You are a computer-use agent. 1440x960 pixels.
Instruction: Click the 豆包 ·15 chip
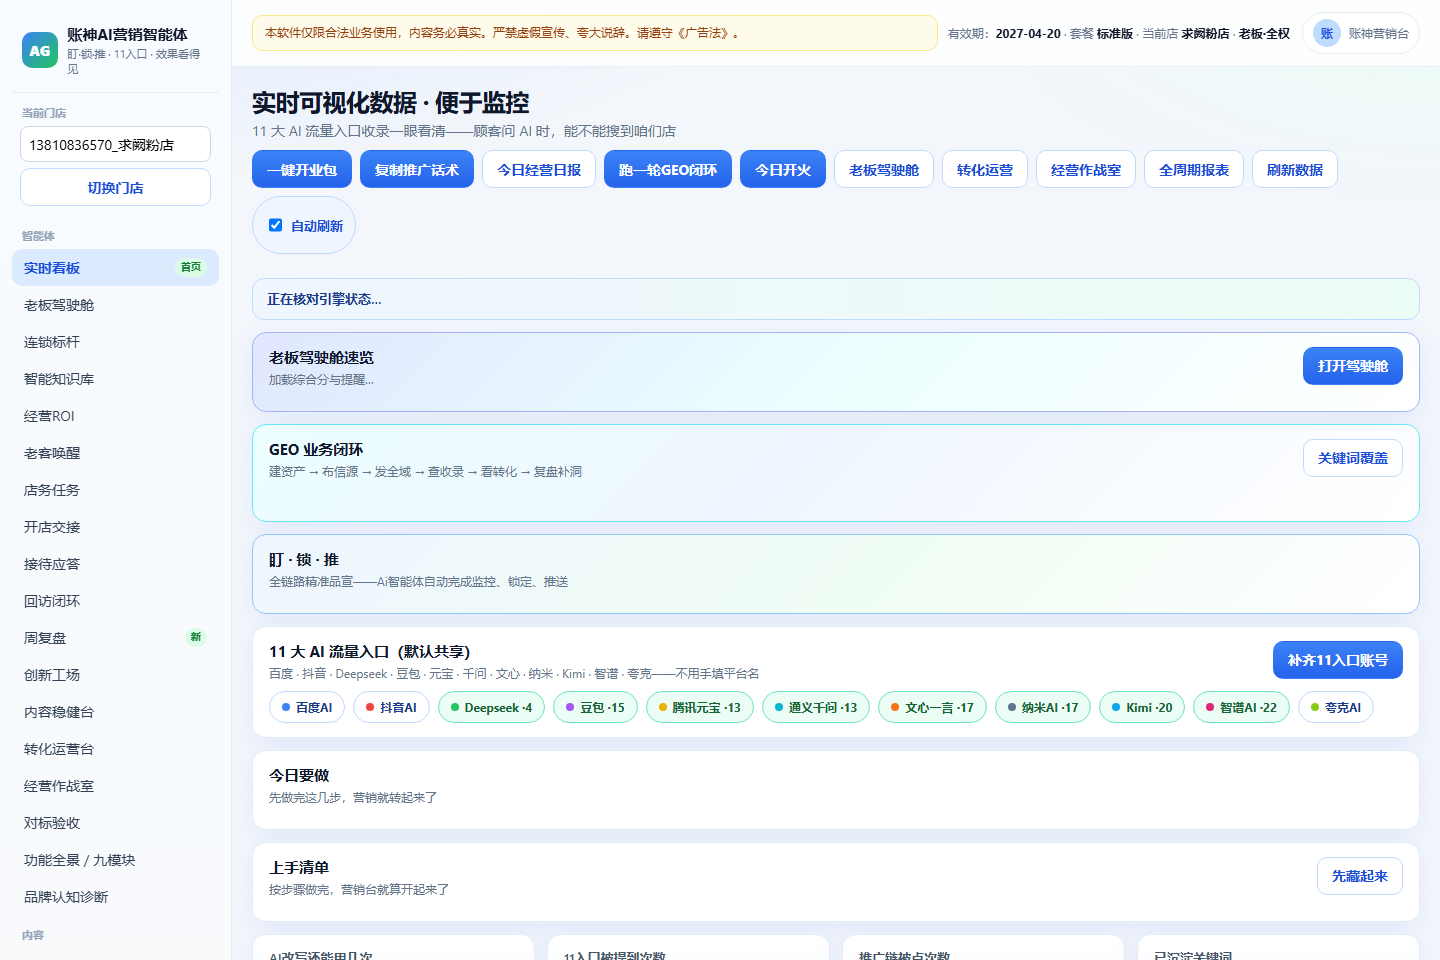[x=595, y=707]
